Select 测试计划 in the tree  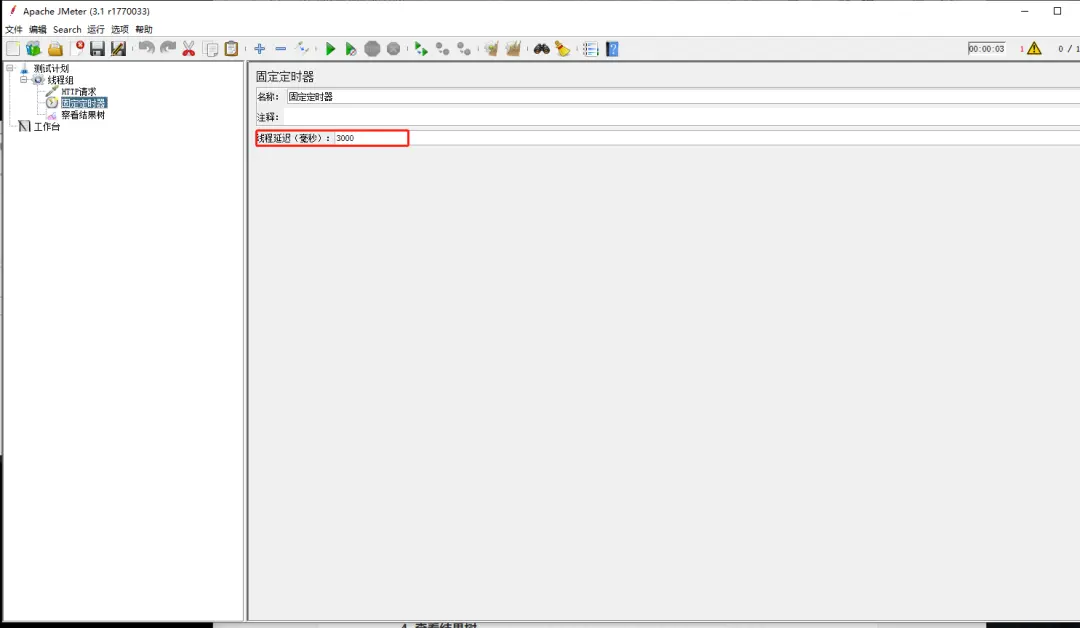tap(52, 68)
